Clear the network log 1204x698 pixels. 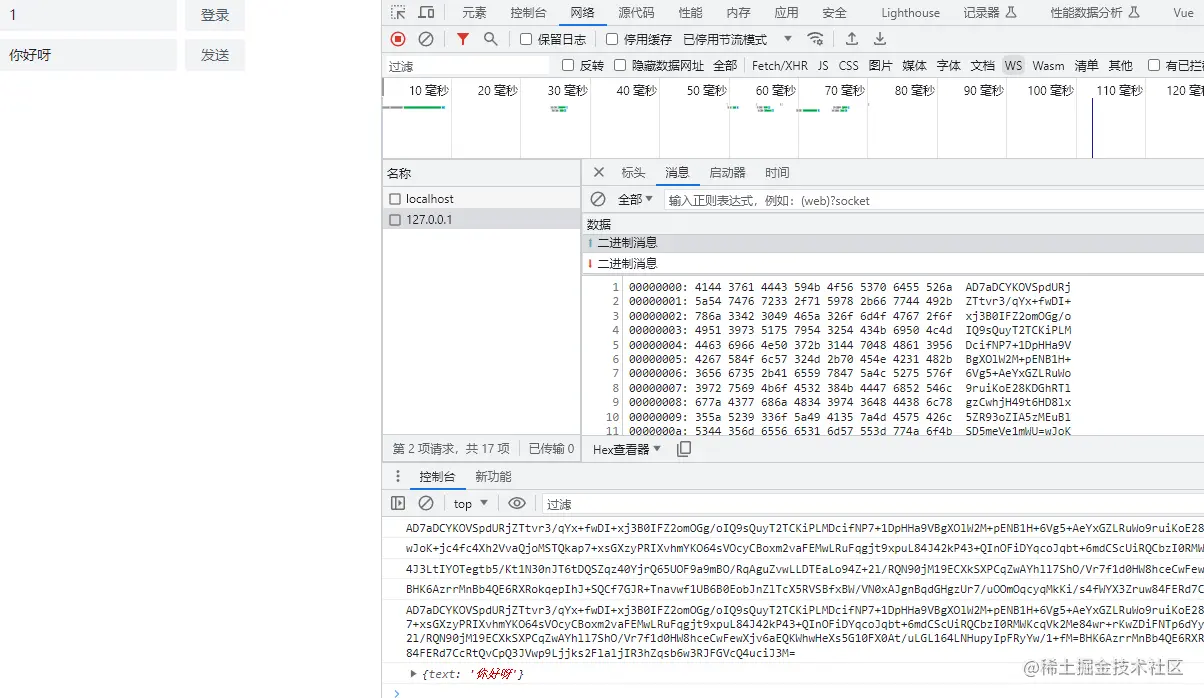click(426, 39)
